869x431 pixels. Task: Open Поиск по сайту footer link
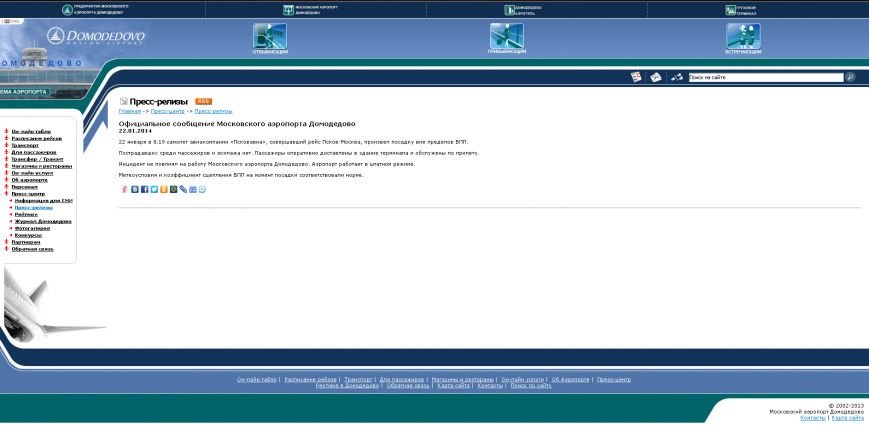click(x=531, y=386)
